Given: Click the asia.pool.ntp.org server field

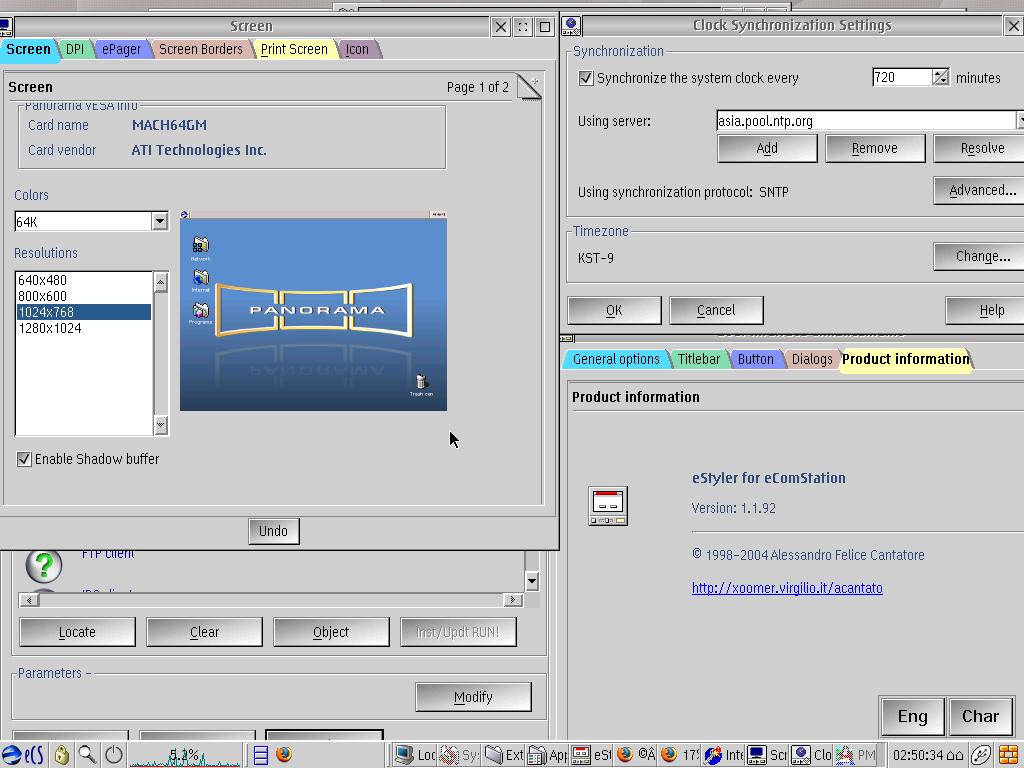Looking at the screenshot, I should (x=865, y=121).
